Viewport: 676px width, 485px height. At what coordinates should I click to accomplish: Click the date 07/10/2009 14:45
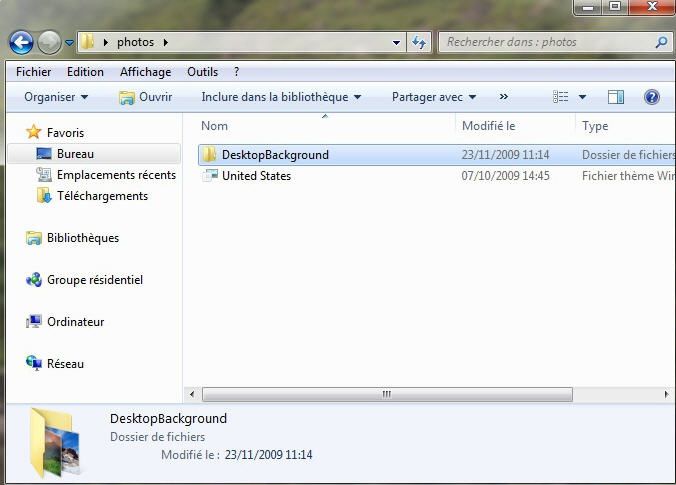coord(505,176)
